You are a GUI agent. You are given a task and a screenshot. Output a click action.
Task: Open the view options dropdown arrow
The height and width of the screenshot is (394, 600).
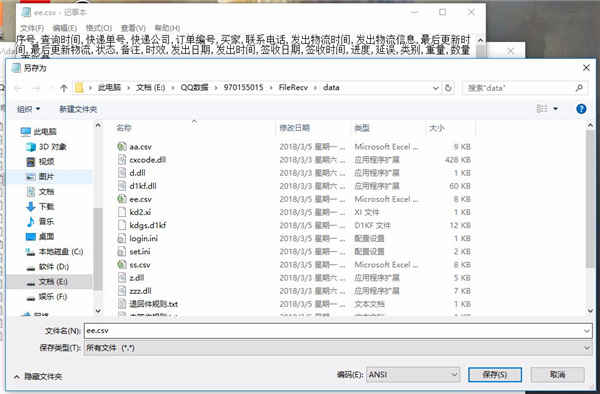555,109
